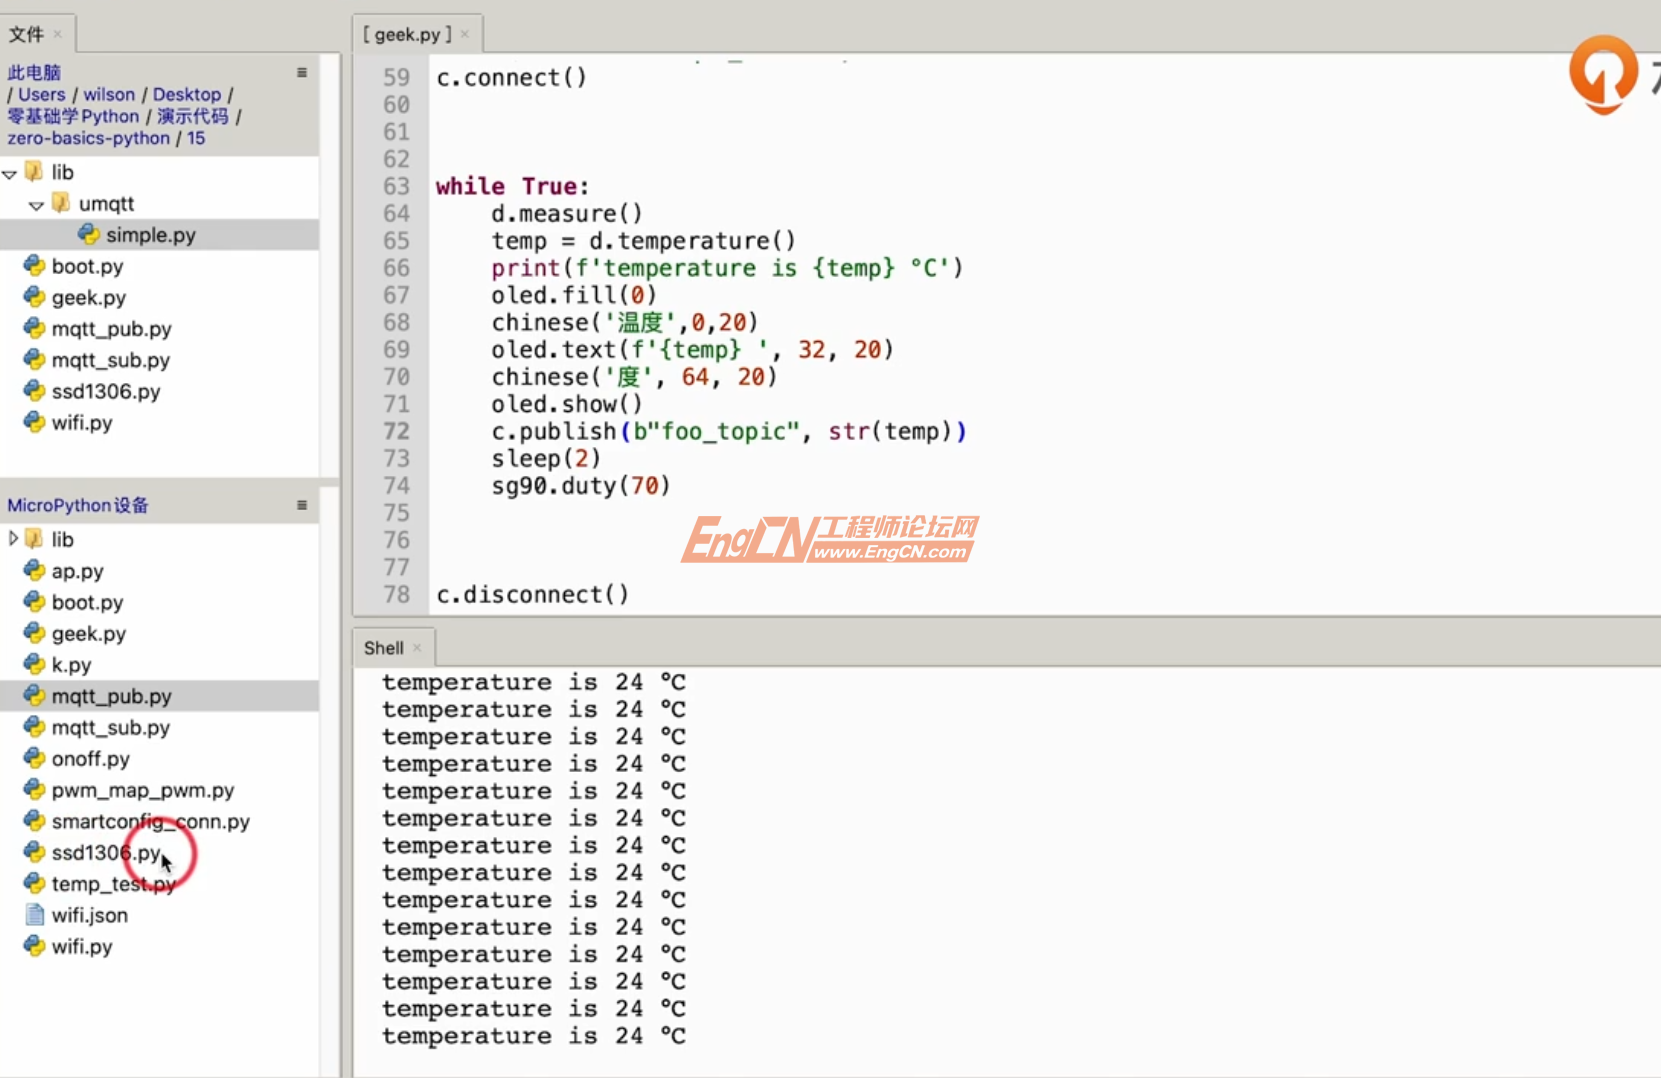Click the pwm_map_pwm.py file icon
The image size is (1661, 1078).
pyautogui.click(x=35, y=790)
